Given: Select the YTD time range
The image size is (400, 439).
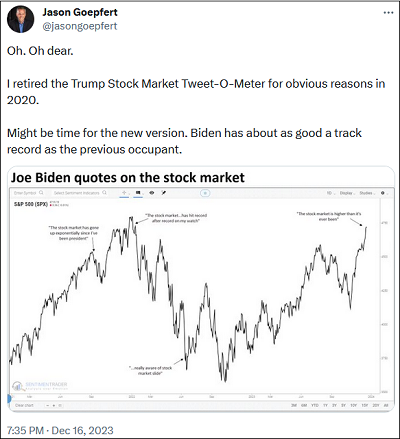Looking at the screenshot, I should point(315,405).
